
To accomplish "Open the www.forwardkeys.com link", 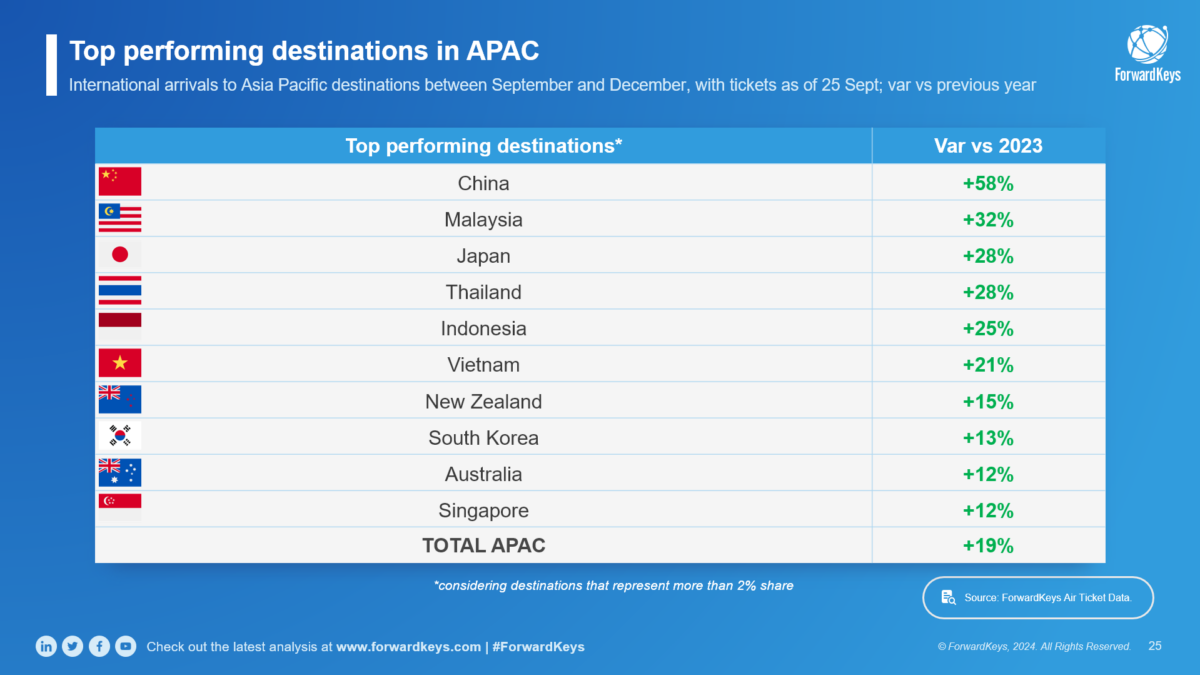I will (x=408, y=647).
